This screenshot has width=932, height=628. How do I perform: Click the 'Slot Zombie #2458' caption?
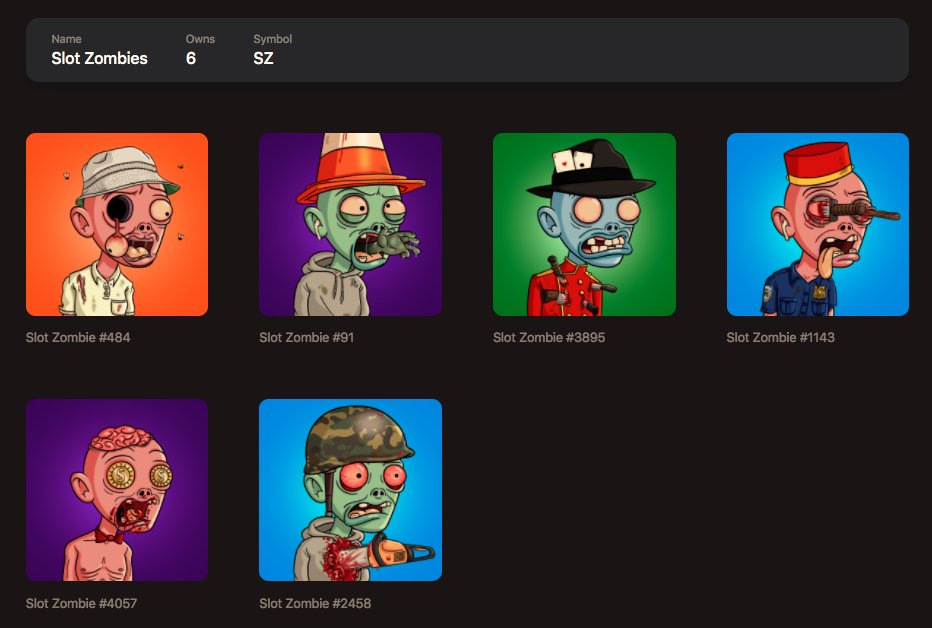[x=315, y=604]
